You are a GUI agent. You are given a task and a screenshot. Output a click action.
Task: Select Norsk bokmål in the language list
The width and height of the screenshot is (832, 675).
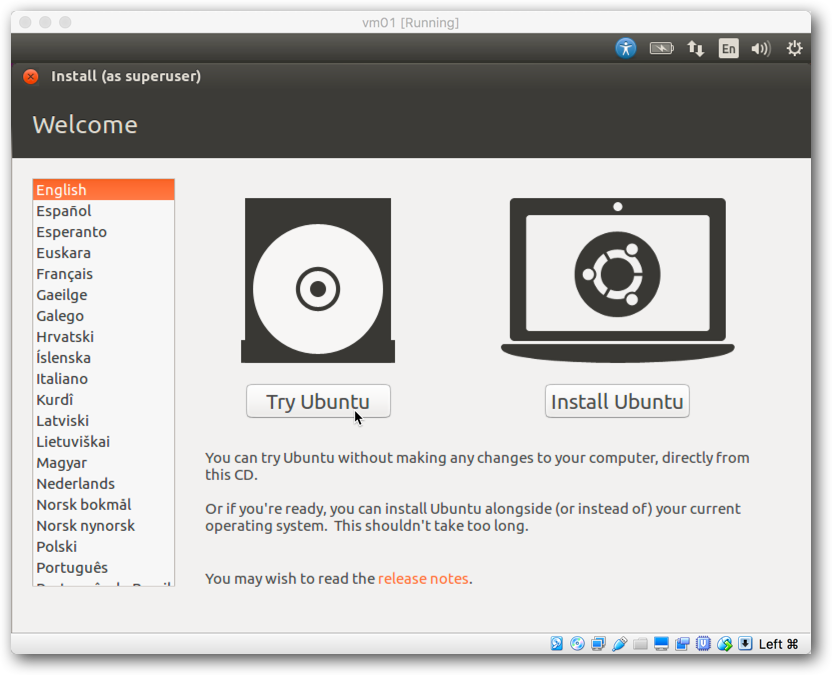(103, 505)
